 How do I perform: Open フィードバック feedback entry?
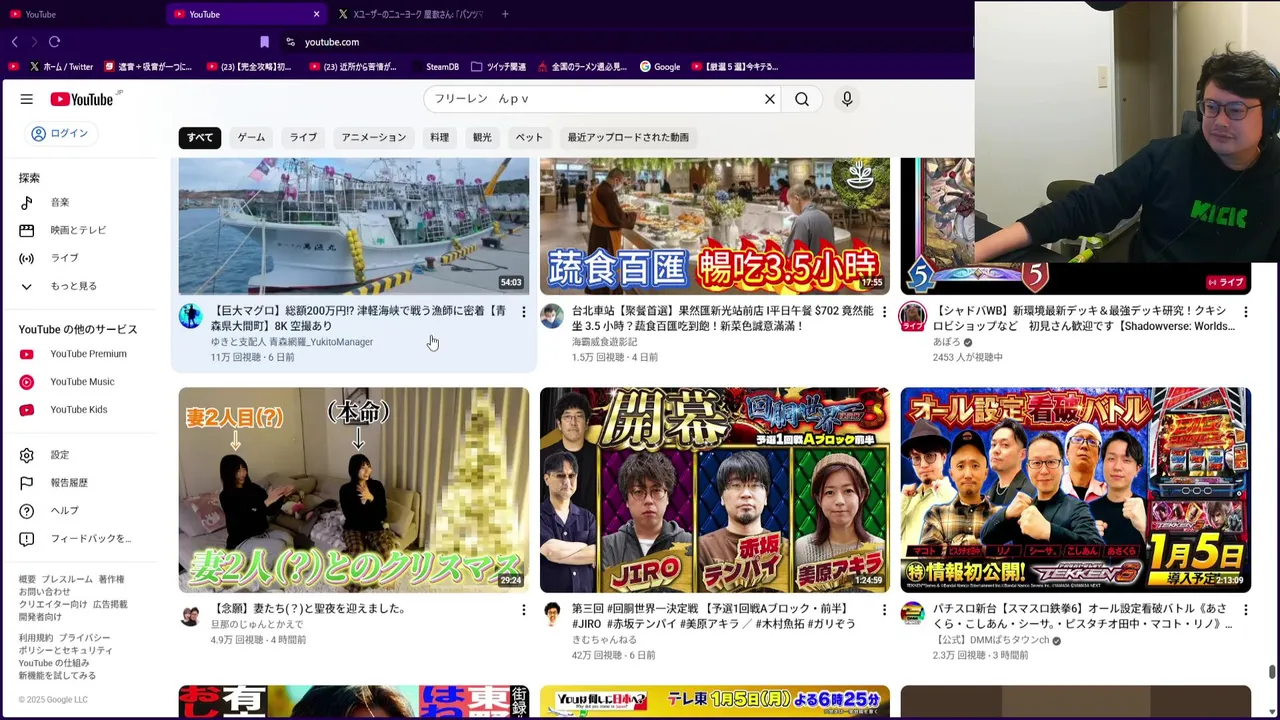[x=80, y=539]
